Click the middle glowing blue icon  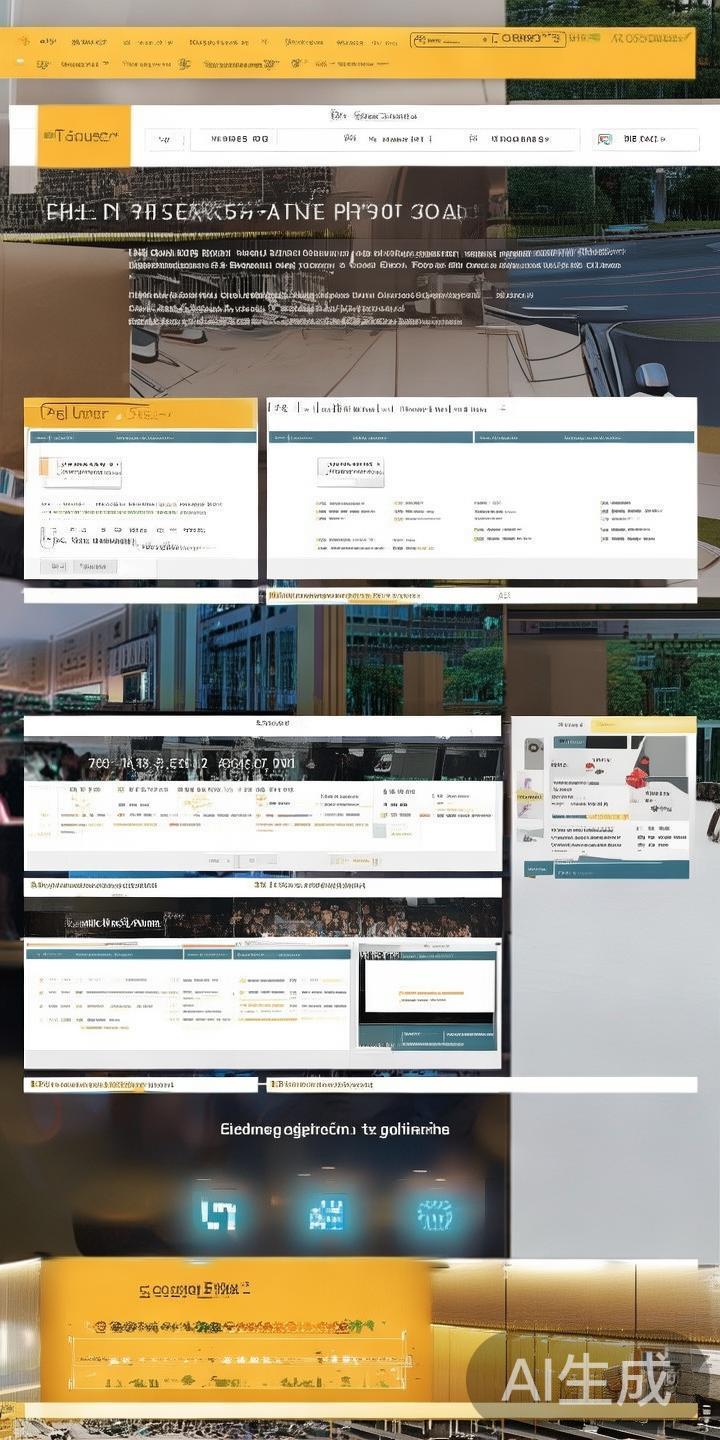point(326,1214)
